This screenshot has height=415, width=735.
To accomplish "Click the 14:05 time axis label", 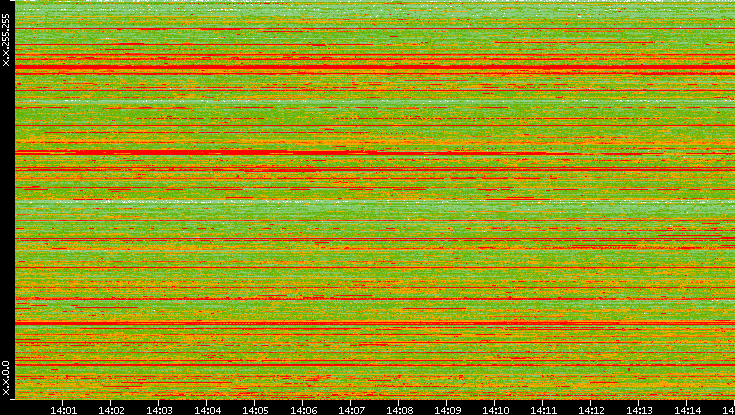I will [x=255, y=410].
